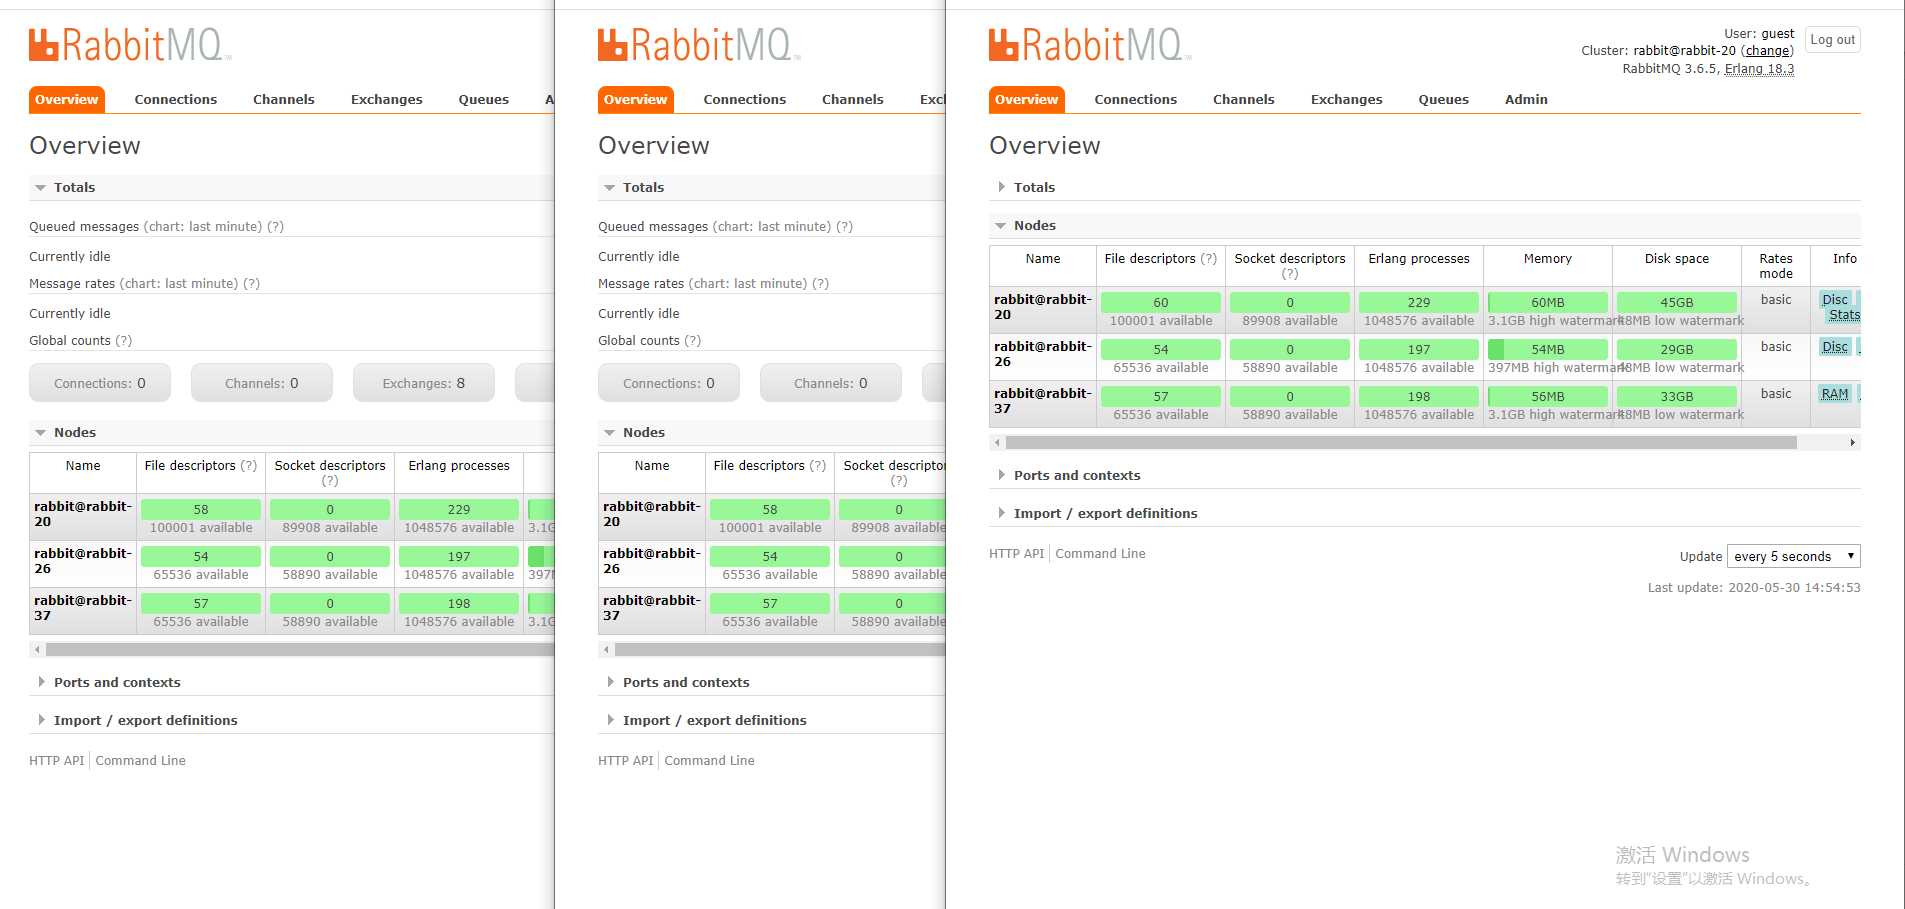
Task: Click the cluster name (change) link
Action: click(x=1767, y=51)
